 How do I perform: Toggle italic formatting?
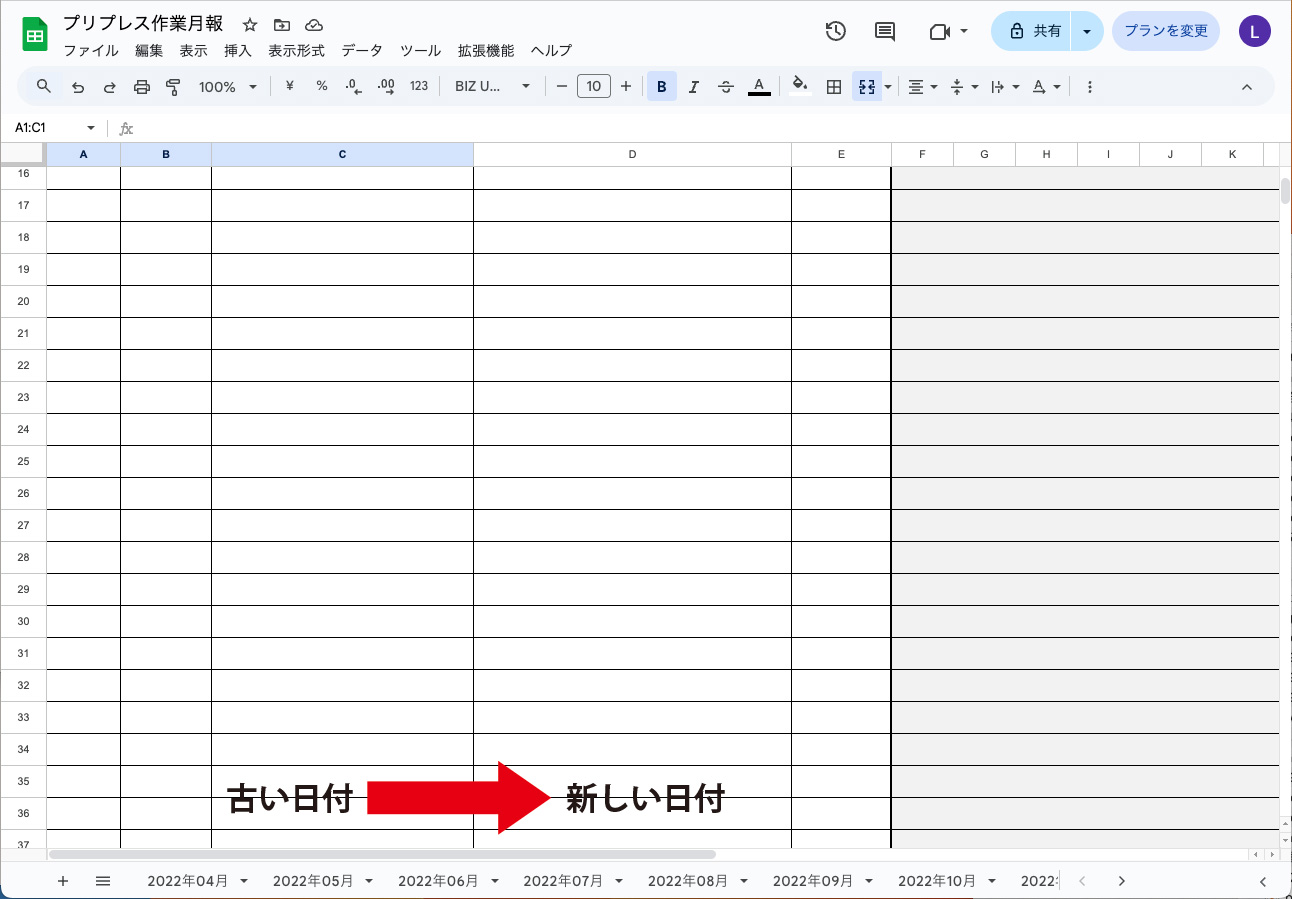coord(693,87)
